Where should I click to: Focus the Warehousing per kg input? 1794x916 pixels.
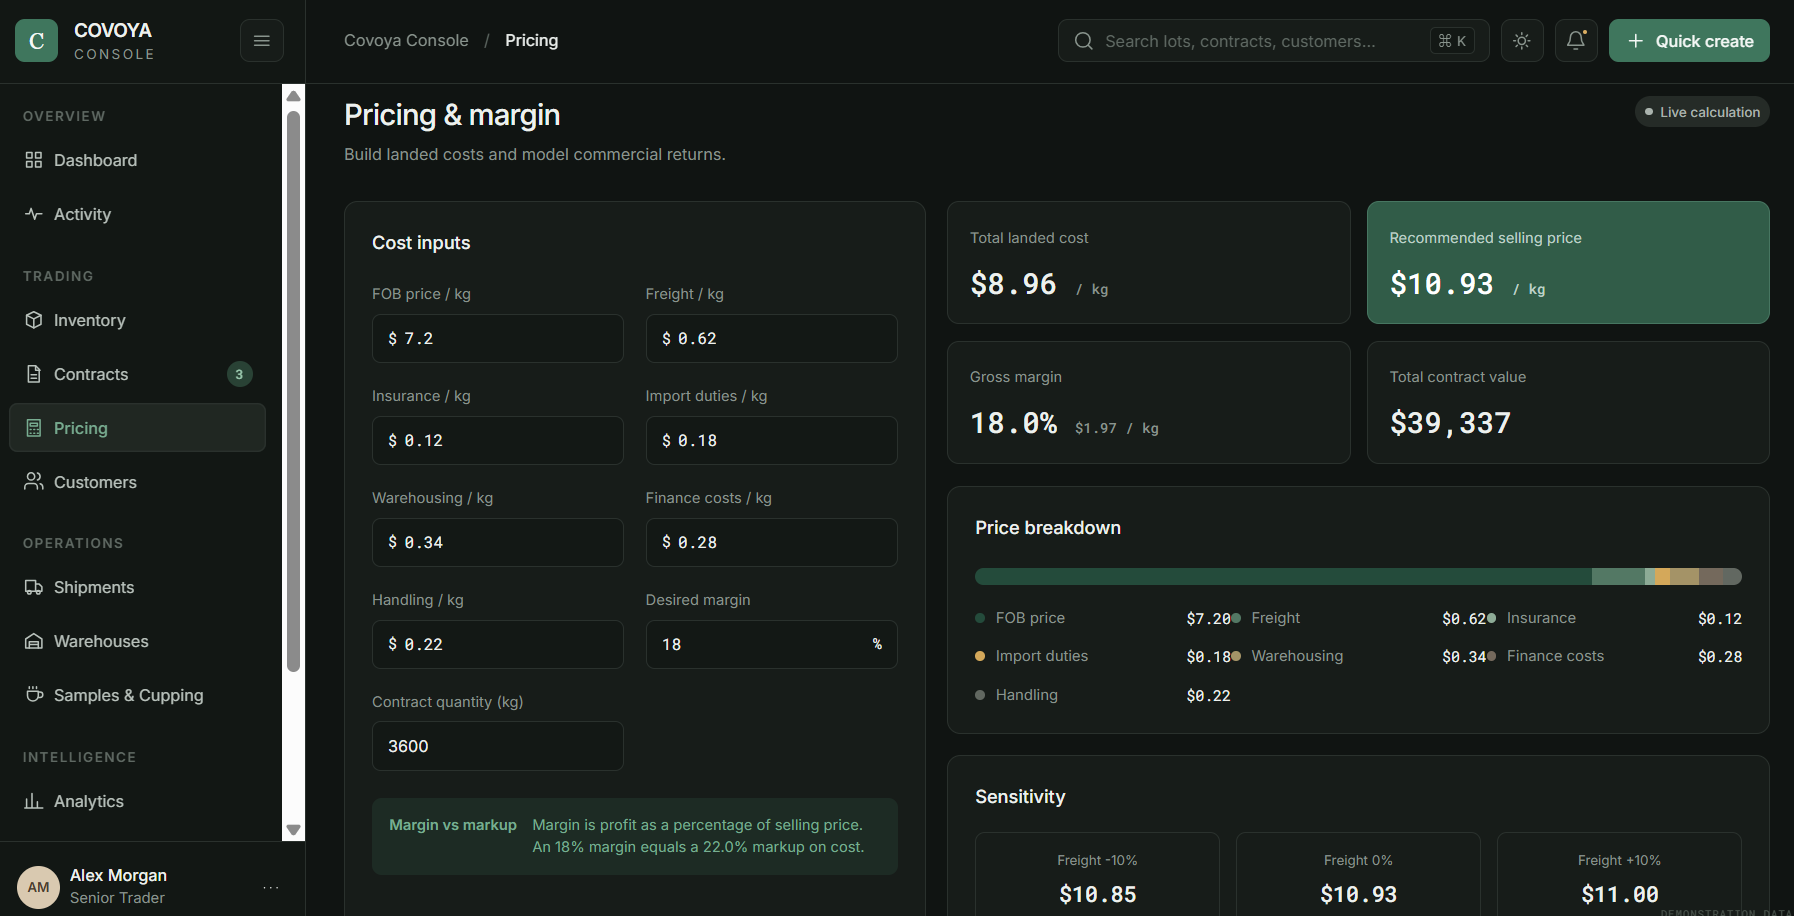click(x=498, y=543)
